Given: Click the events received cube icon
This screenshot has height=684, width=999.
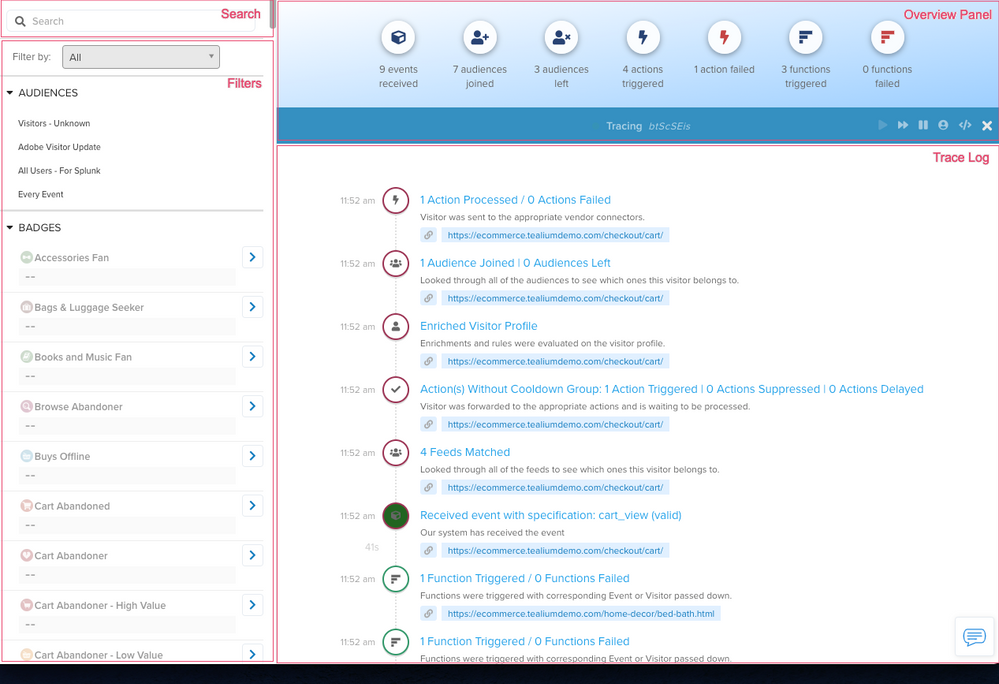Looking at the screenshot, I should [x=398, y=38].
